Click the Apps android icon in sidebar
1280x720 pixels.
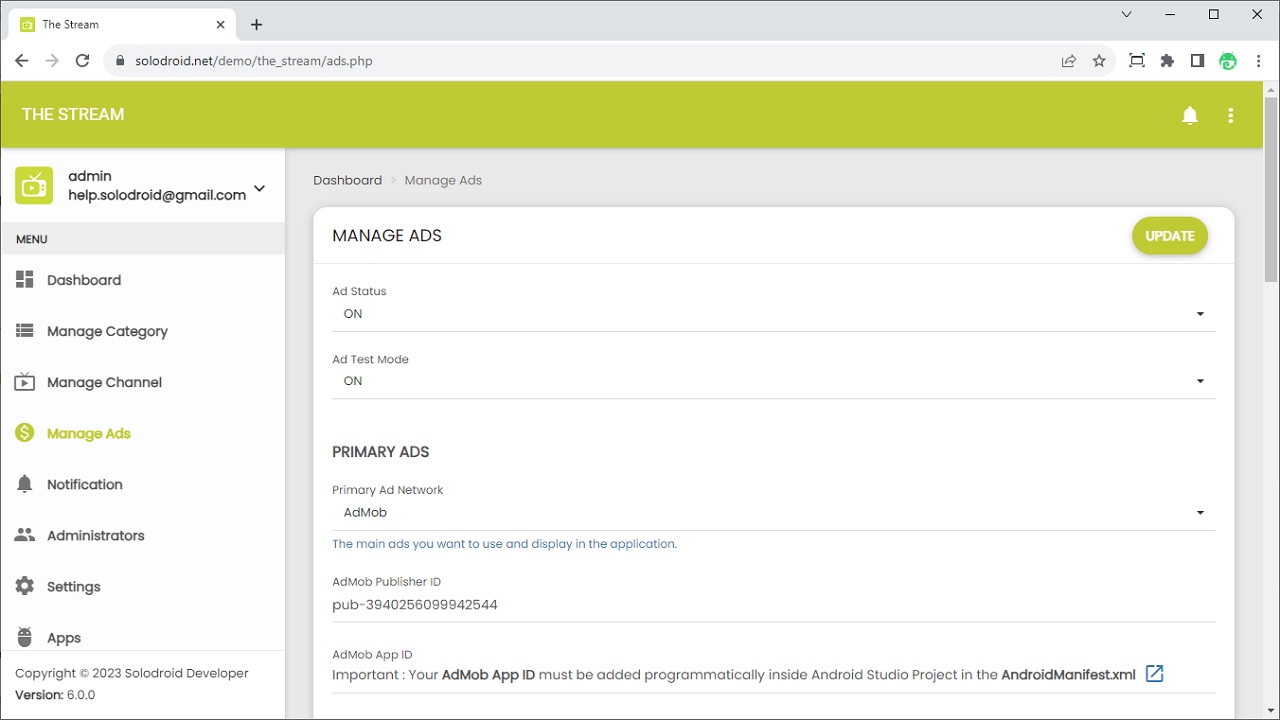(25, 637)
